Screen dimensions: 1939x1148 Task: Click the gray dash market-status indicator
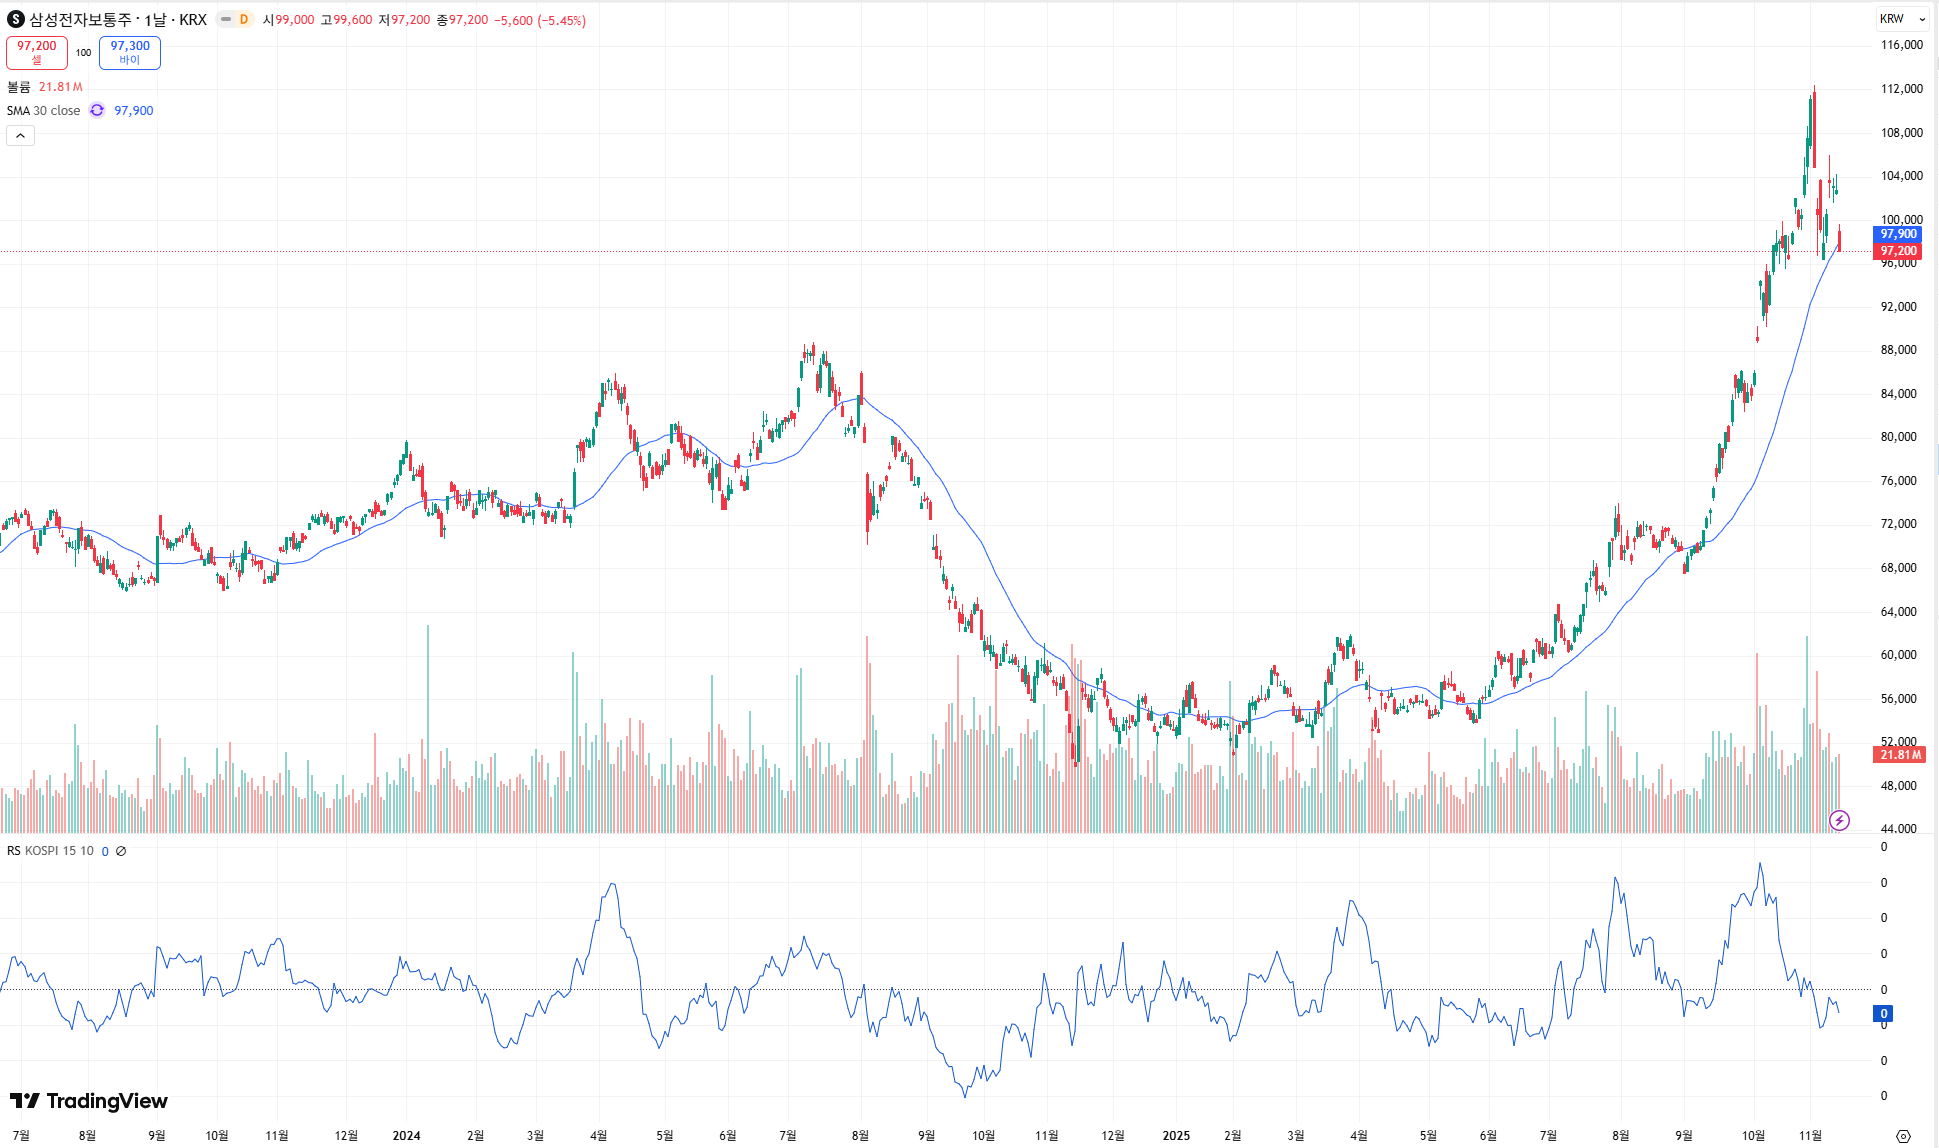tap(226, 19)
